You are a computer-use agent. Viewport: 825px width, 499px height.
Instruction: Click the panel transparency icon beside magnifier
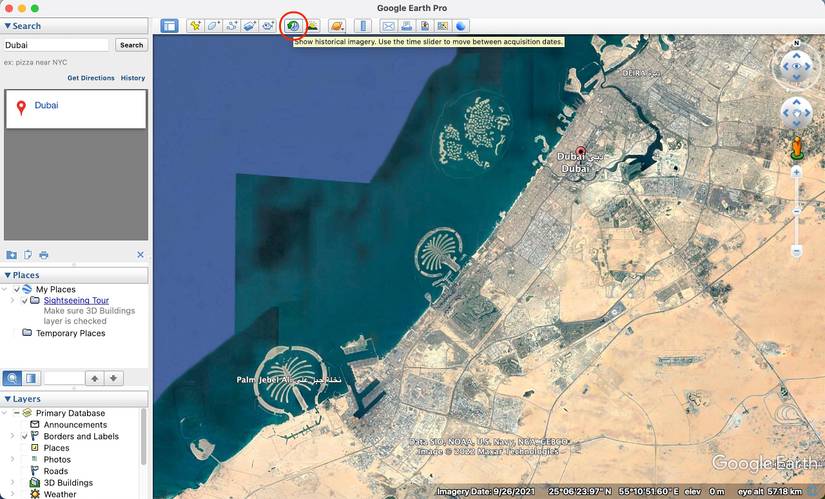[x=31, y=378]
